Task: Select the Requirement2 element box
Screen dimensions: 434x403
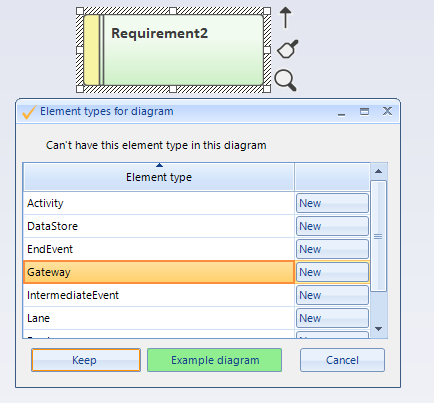Action: tap(173, 50)
